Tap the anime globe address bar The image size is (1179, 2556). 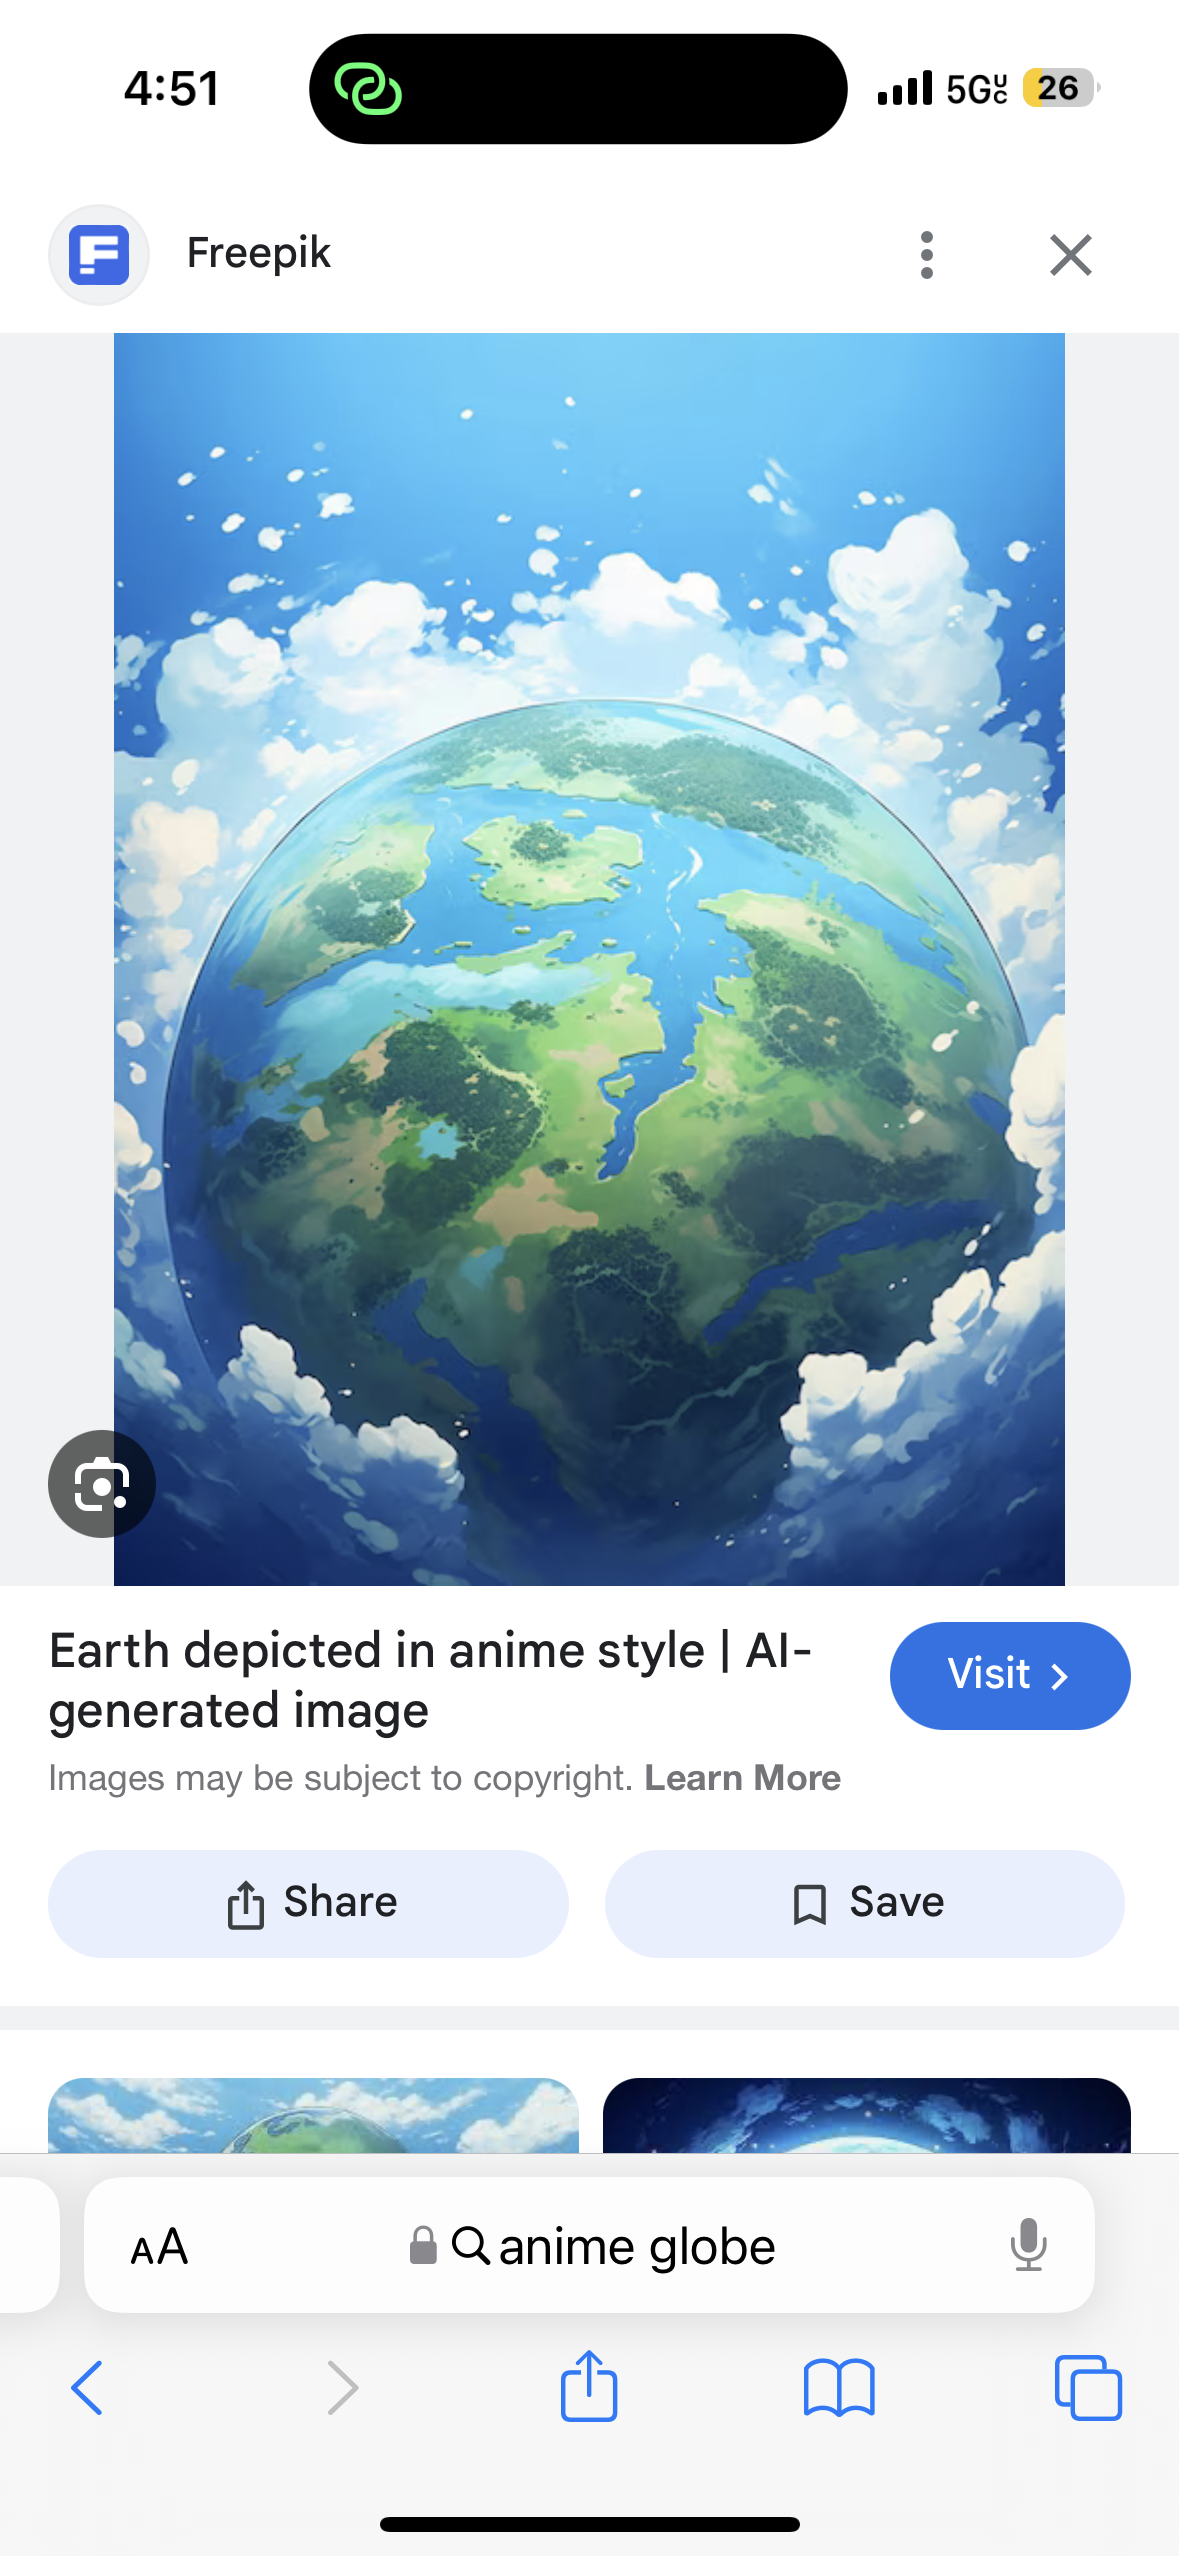point(589,2245)
